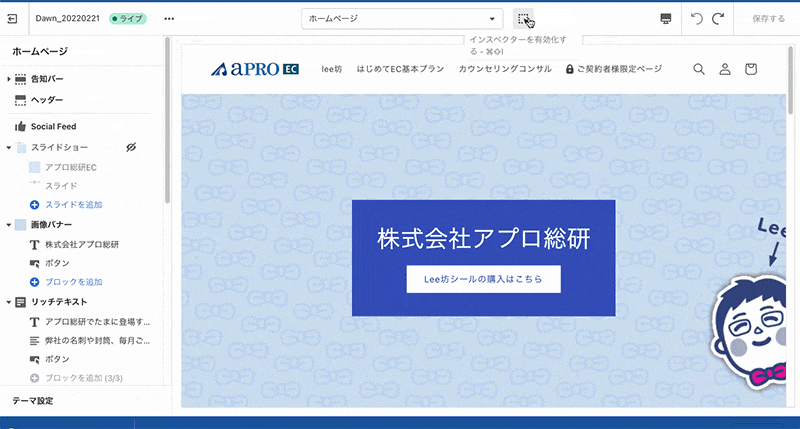Click the ホームページ sidebar heading
Viewport: 800px width, 429px height.
(40, 52)
